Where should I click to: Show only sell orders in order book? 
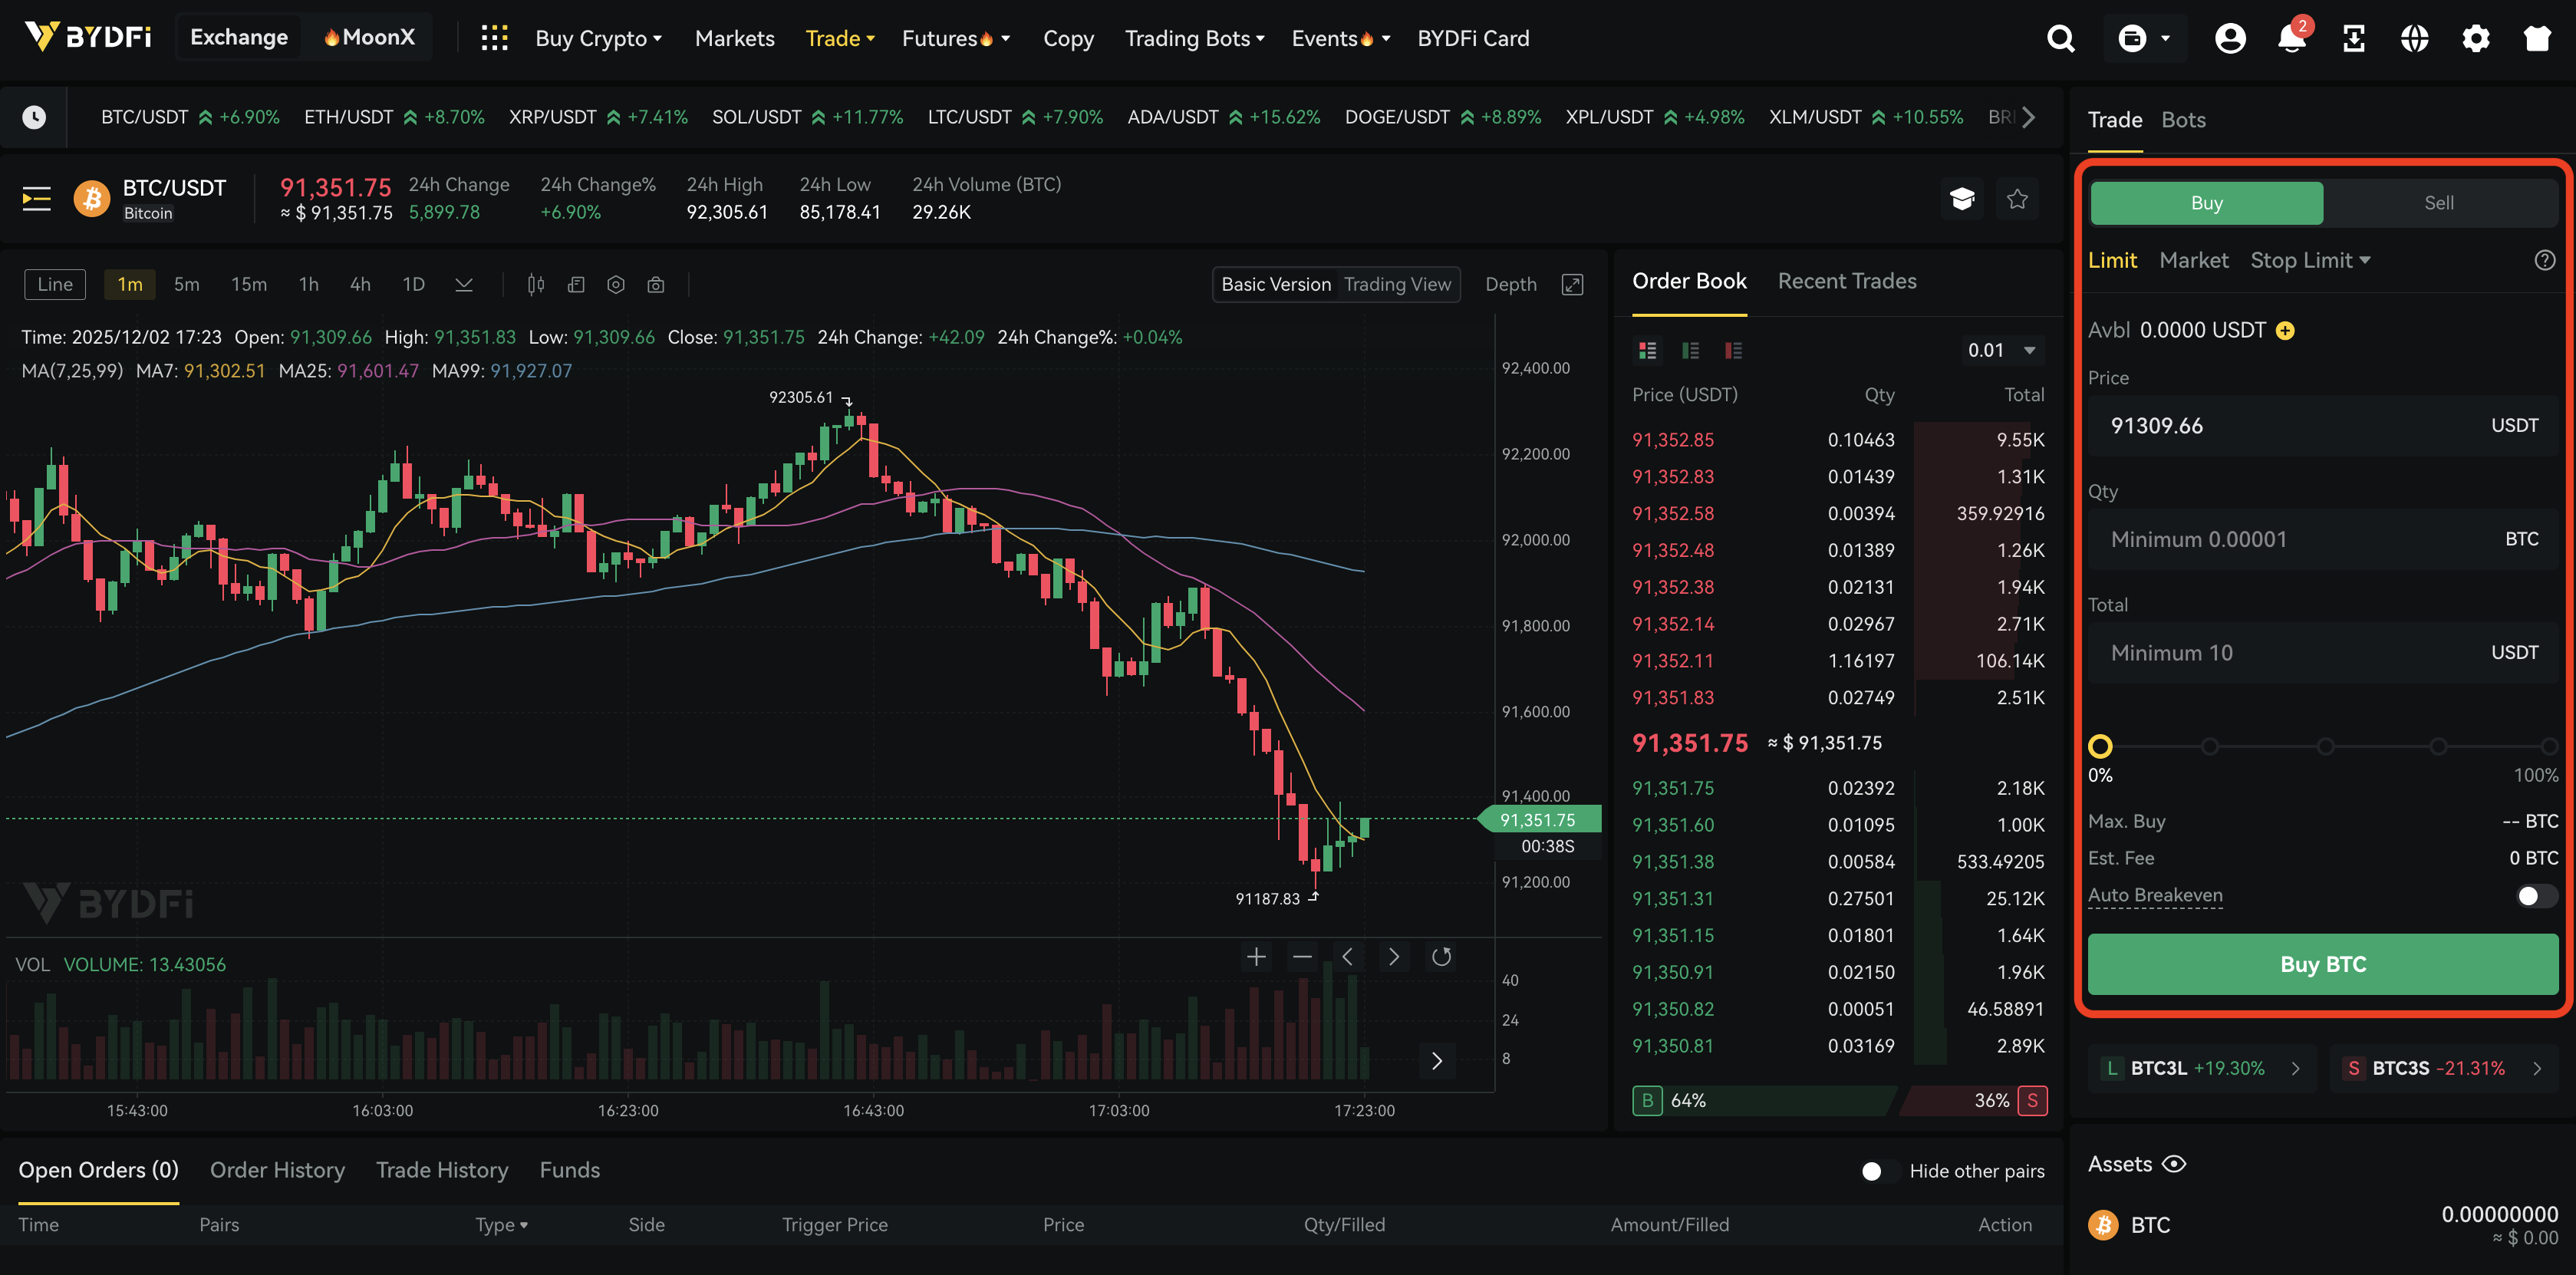[1733, 350]
